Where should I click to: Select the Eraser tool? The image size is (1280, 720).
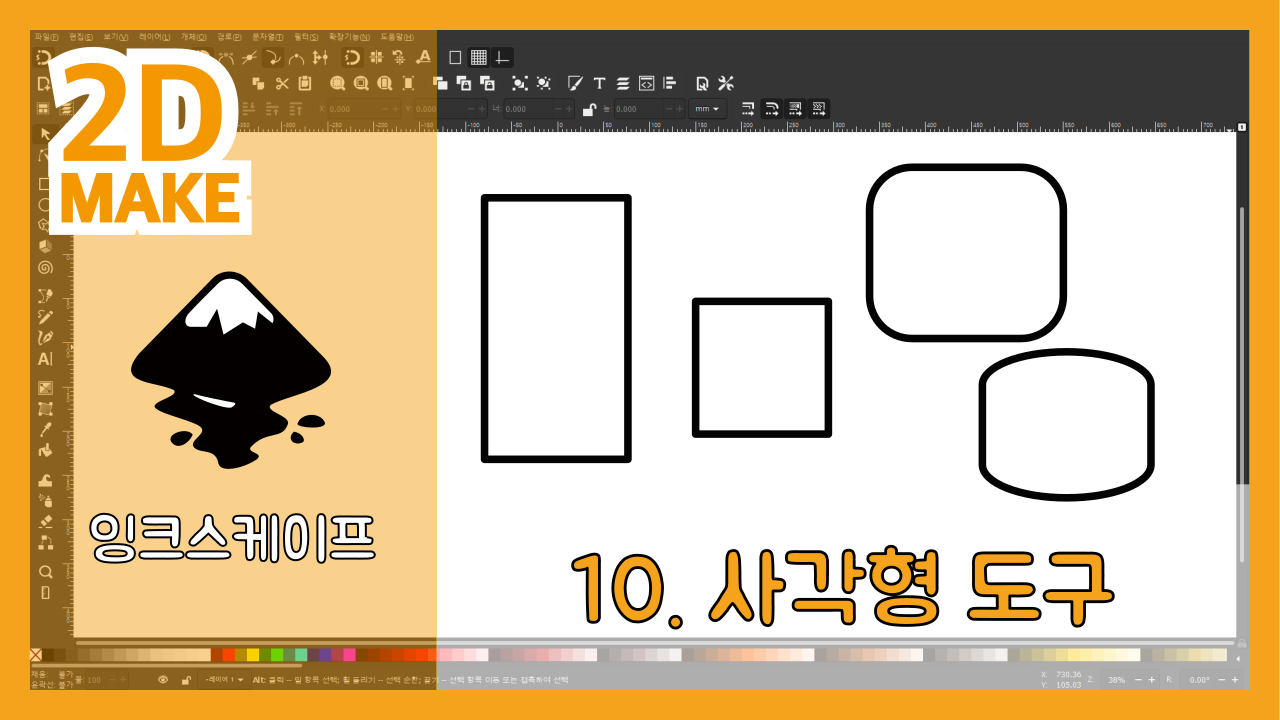tap(44, 521)
